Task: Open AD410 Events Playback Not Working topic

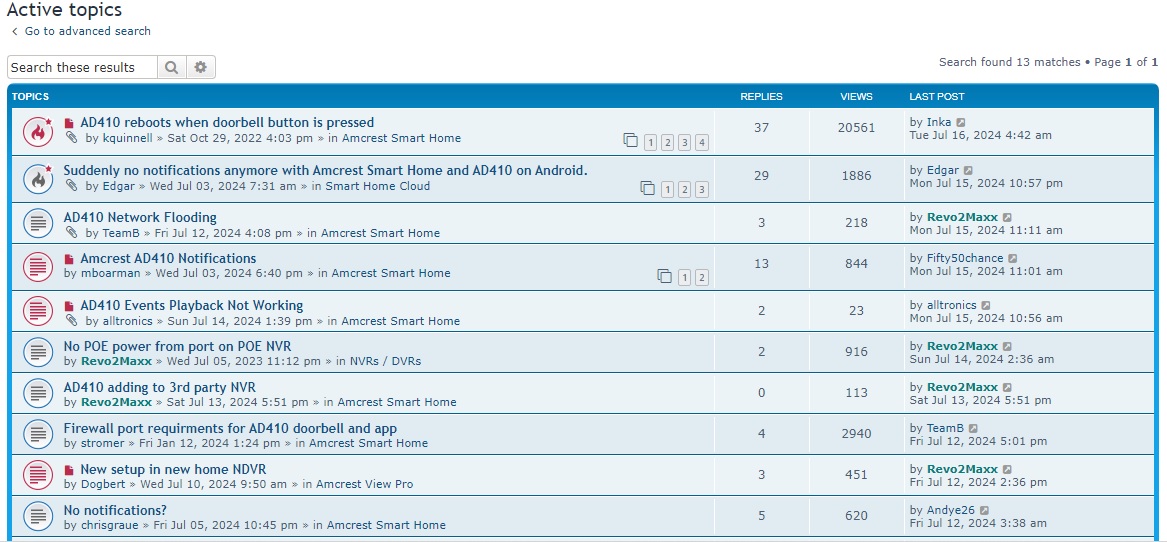Action: coord(191,305)
